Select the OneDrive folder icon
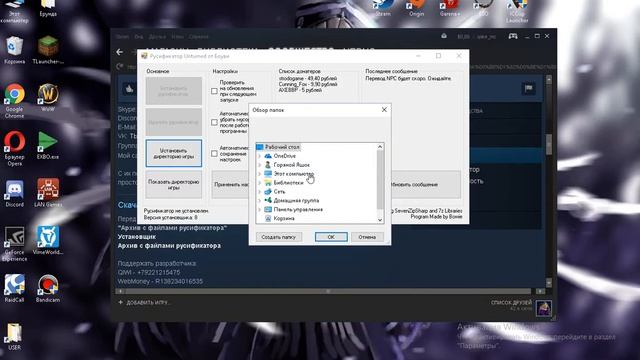This screenshot has width=640, height=360. 268,156
